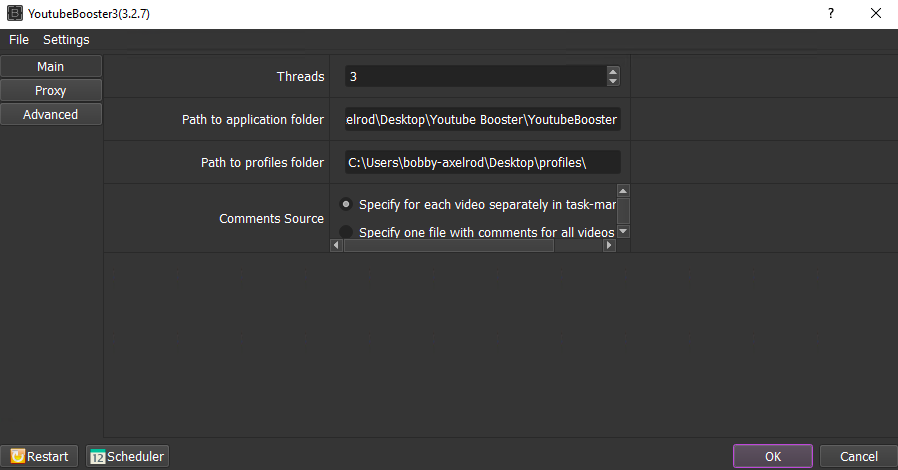Click Comments Source scroll left arrow
The width and height of the screenshot is (898, 470).
click(337, 245)
